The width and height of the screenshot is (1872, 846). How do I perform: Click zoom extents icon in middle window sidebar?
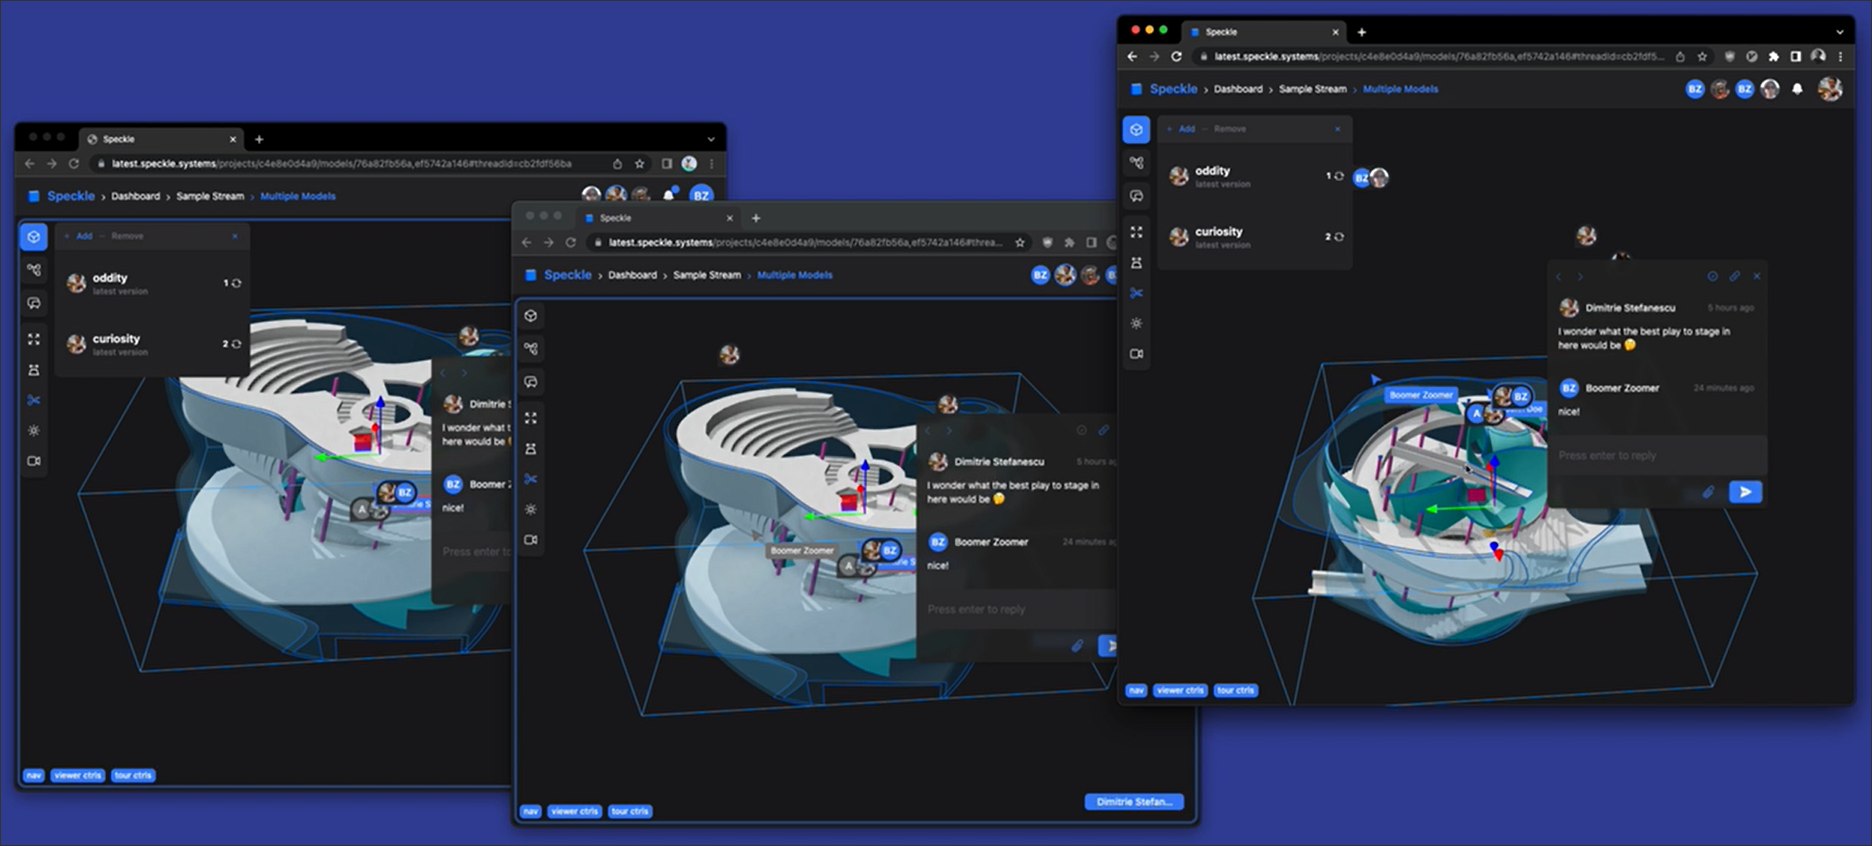(531, 417)
